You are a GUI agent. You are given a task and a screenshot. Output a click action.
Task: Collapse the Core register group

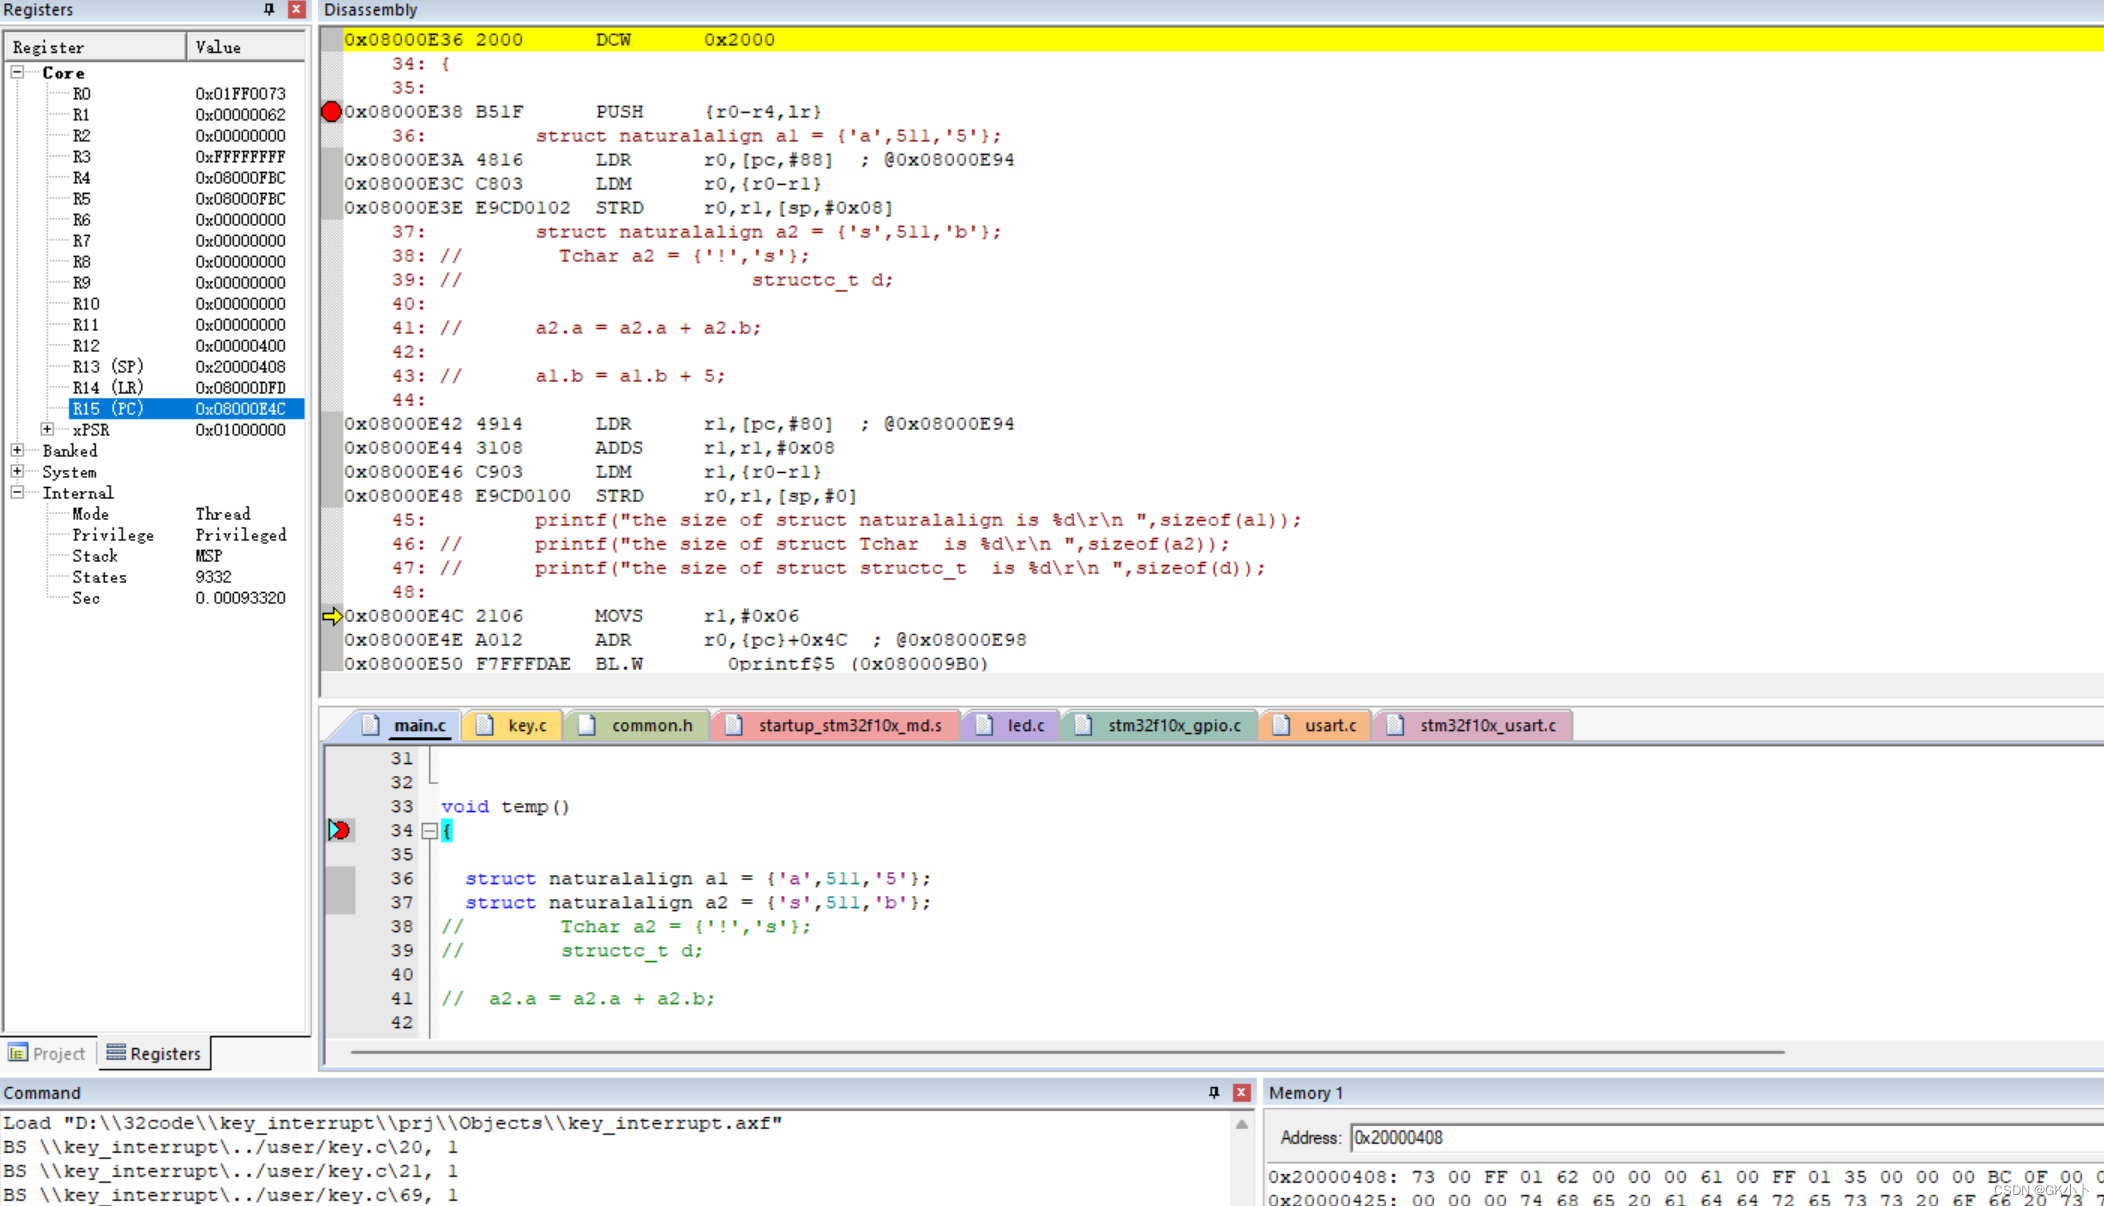tap(17, 72)
